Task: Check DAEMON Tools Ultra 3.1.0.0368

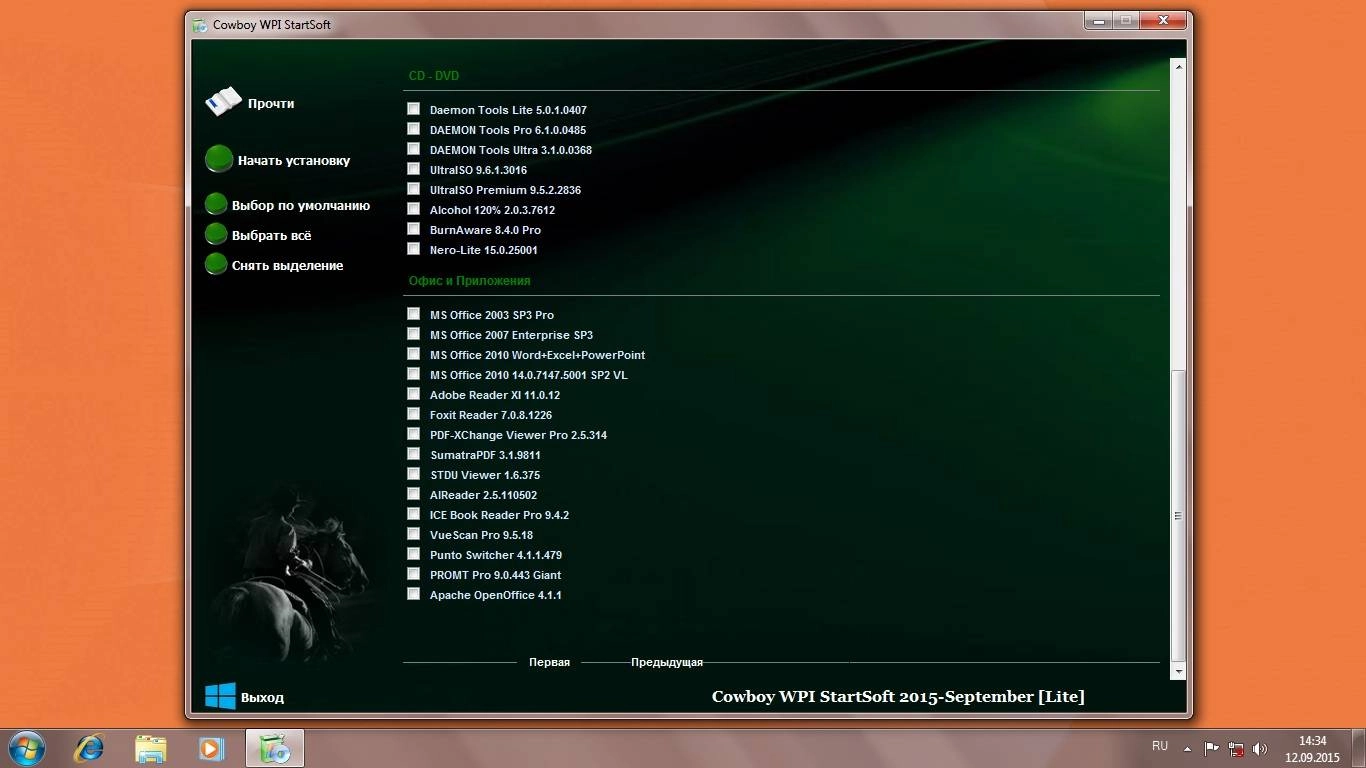Action: click(413, 149)
